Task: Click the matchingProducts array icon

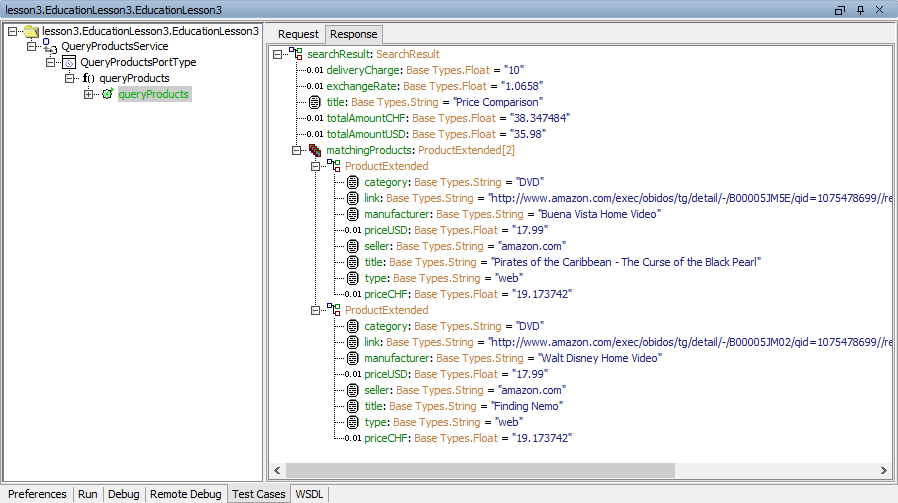Action: (x=314, y=150)
